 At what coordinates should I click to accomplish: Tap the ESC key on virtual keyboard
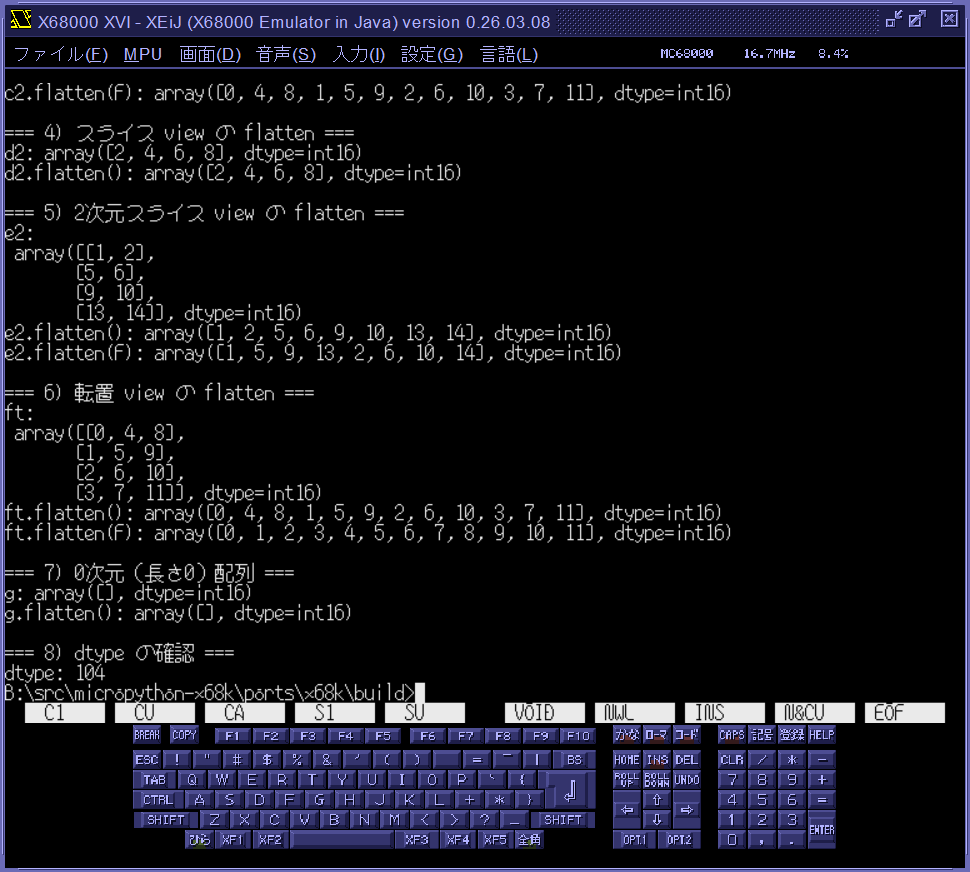(147, 759)
